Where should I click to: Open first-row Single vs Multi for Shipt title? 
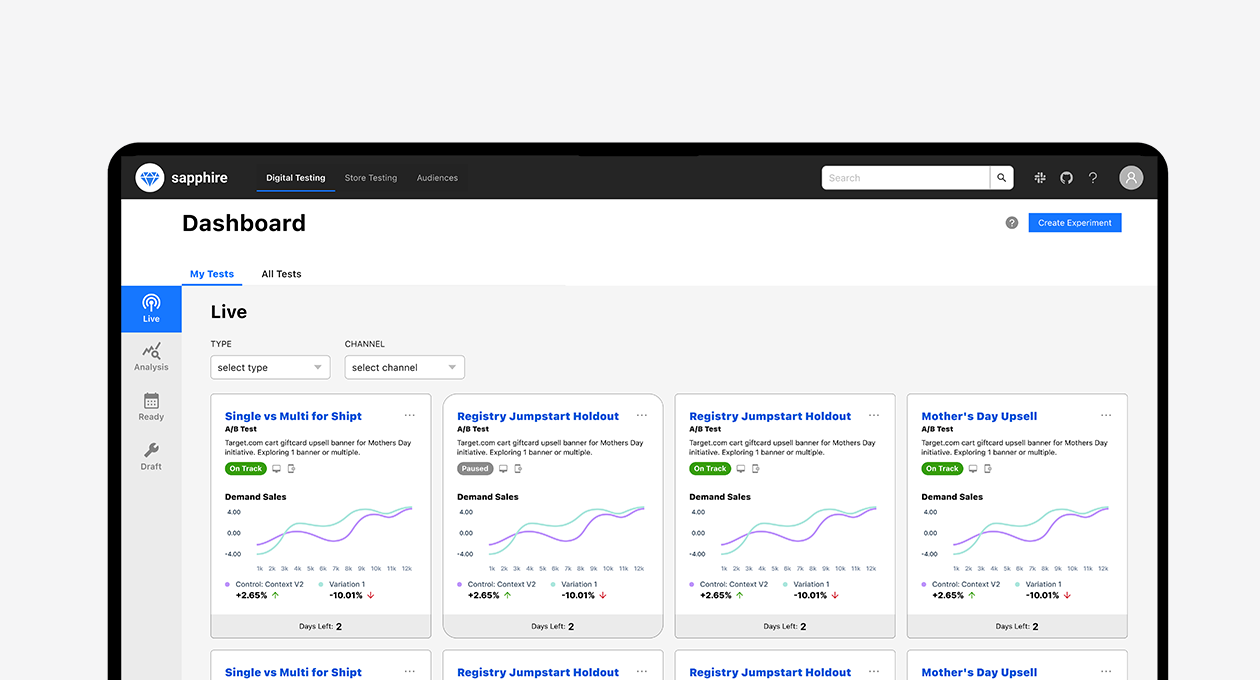click(x=293, y=416)
